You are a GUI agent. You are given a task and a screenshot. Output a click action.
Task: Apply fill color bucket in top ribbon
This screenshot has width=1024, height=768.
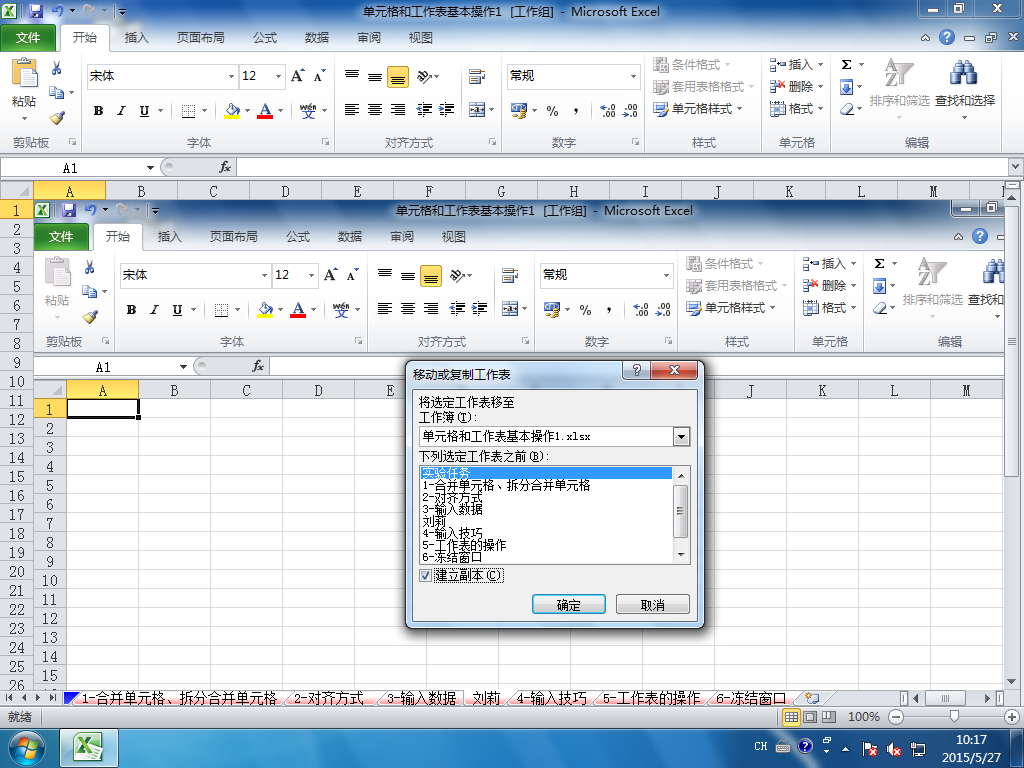click(232, 110)
